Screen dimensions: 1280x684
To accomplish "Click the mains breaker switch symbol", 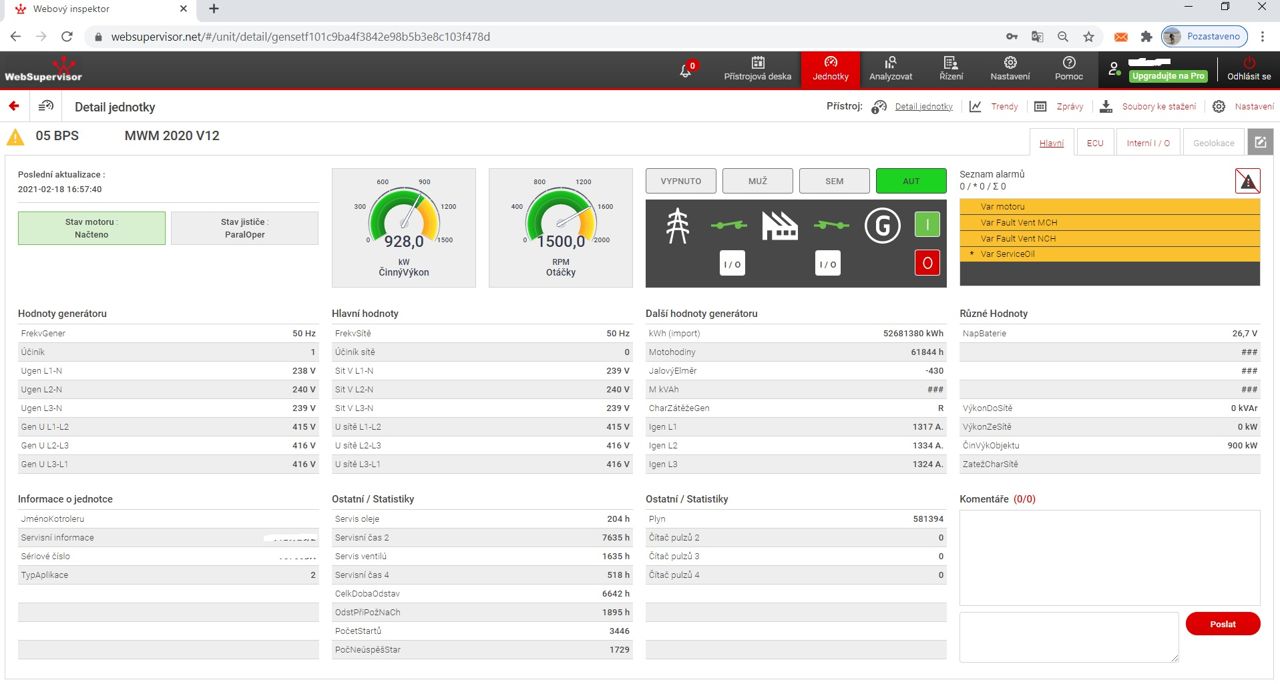I will click(729, 226).
